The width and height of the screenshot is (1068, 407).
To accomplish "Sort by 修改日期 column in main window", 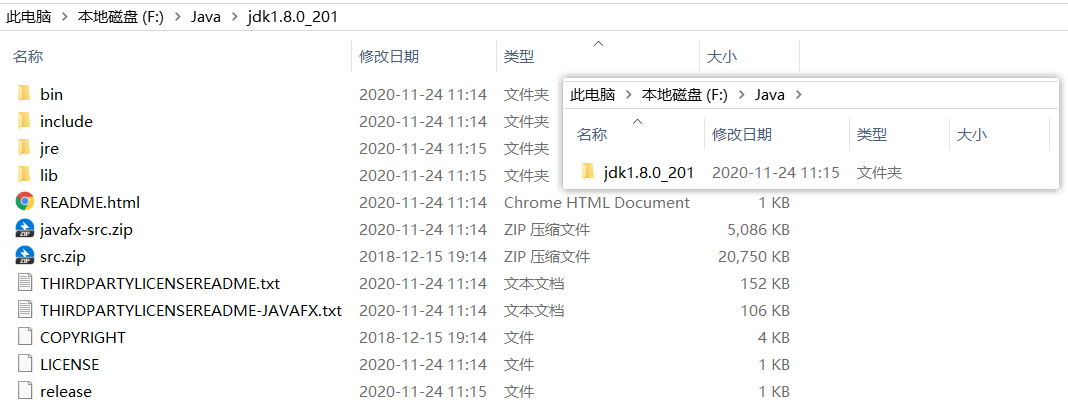I will click(389, 56).
